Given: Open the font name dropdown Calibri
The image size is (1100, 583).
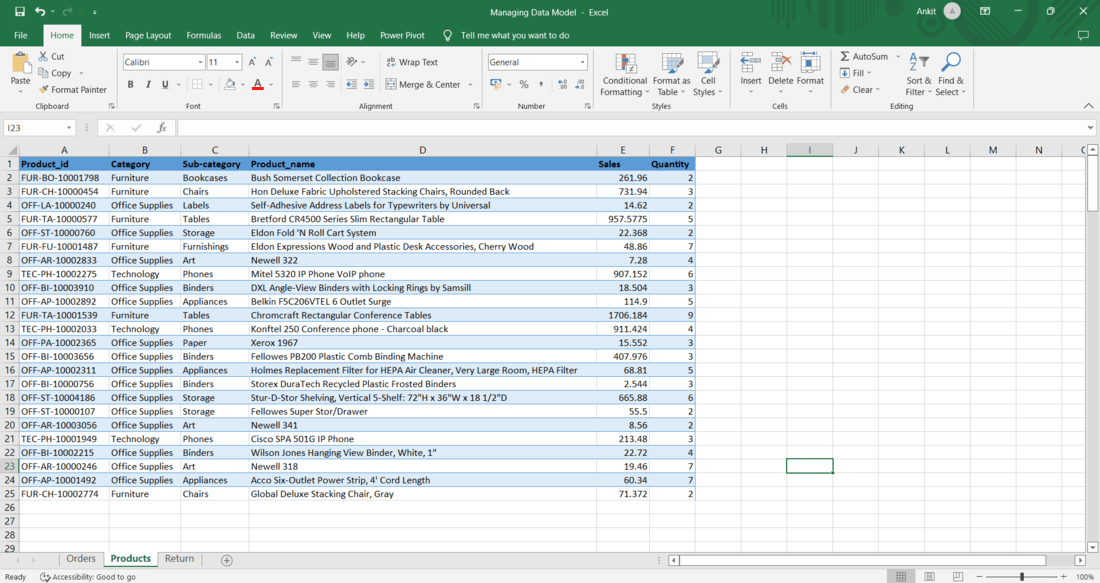Looking at the screenshot, I should [x=201, y=62].
